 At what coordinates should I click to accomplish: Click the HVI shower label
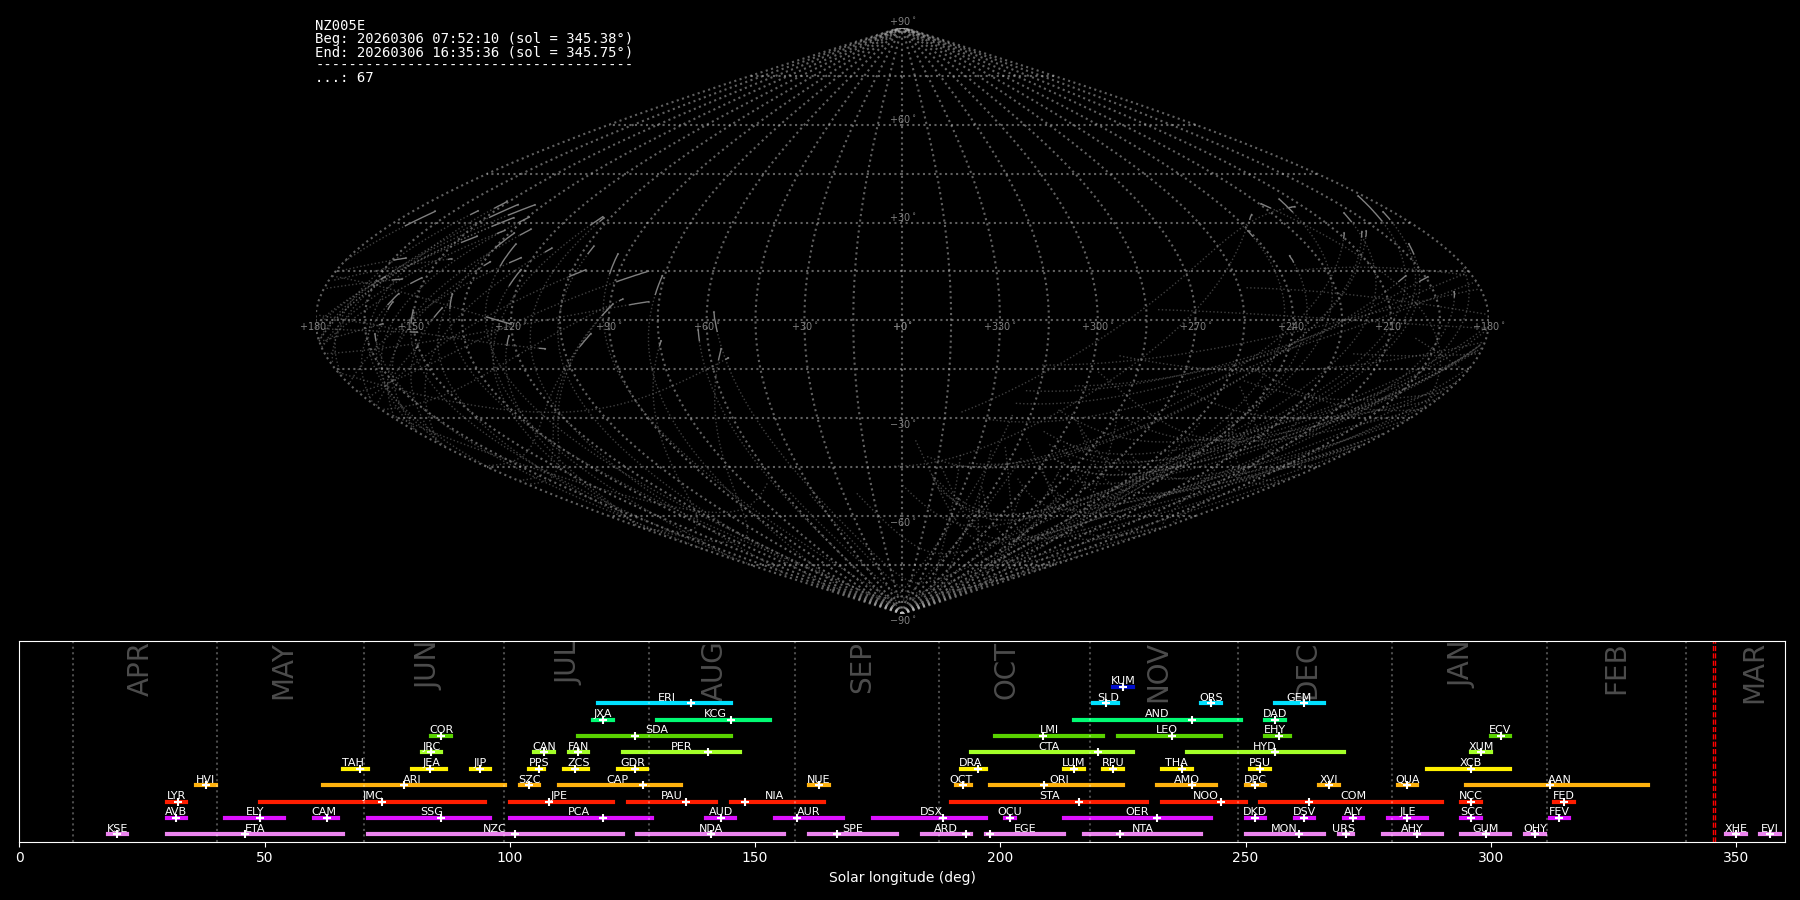(x=205, y=780)
